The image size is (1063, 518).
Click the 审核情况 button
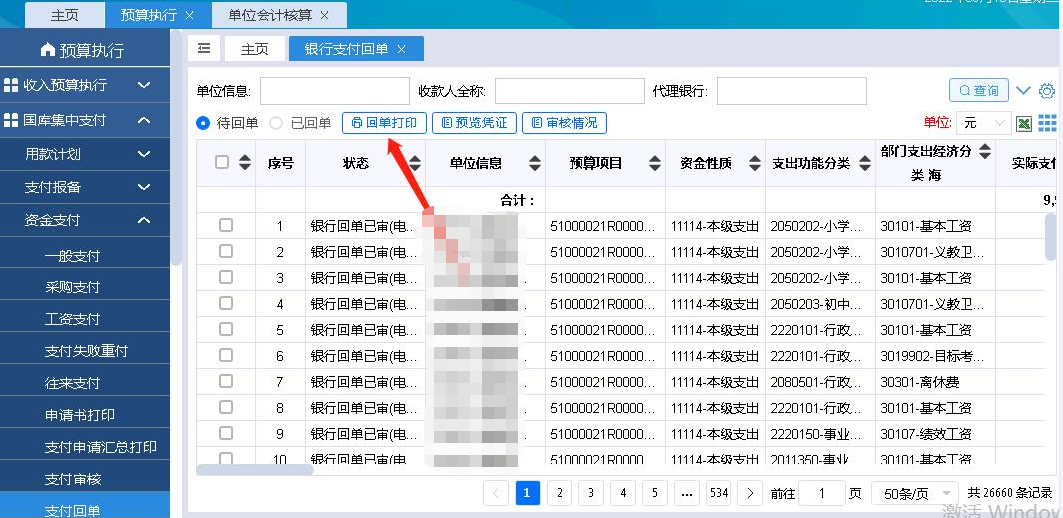(564, 123)
